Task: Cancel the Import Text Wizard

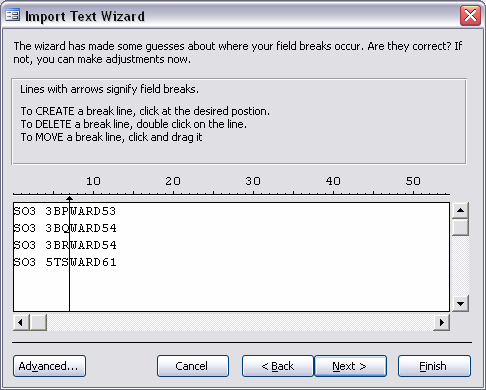Action: (x=193, y=366)
